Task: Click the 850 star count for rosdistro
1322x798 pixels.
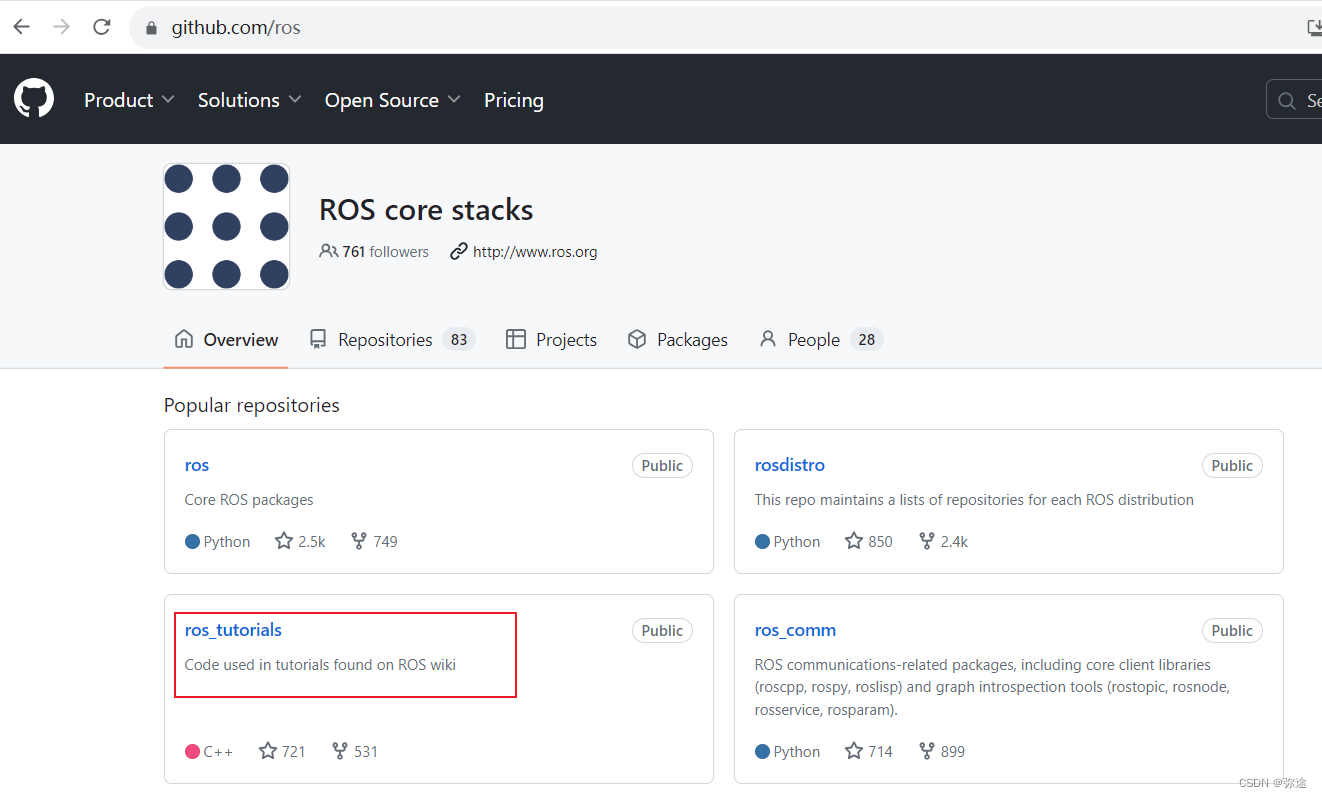Action: (880, 542)
